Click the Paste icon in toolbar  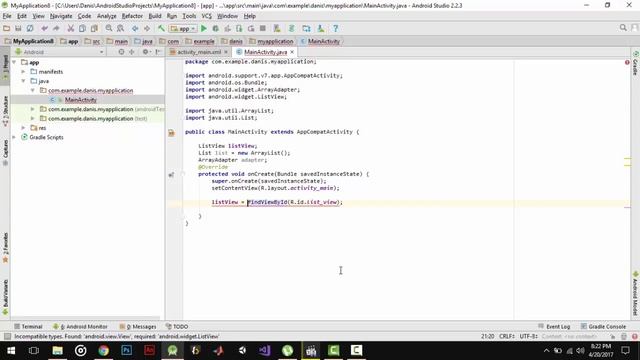tap(94, 28)
